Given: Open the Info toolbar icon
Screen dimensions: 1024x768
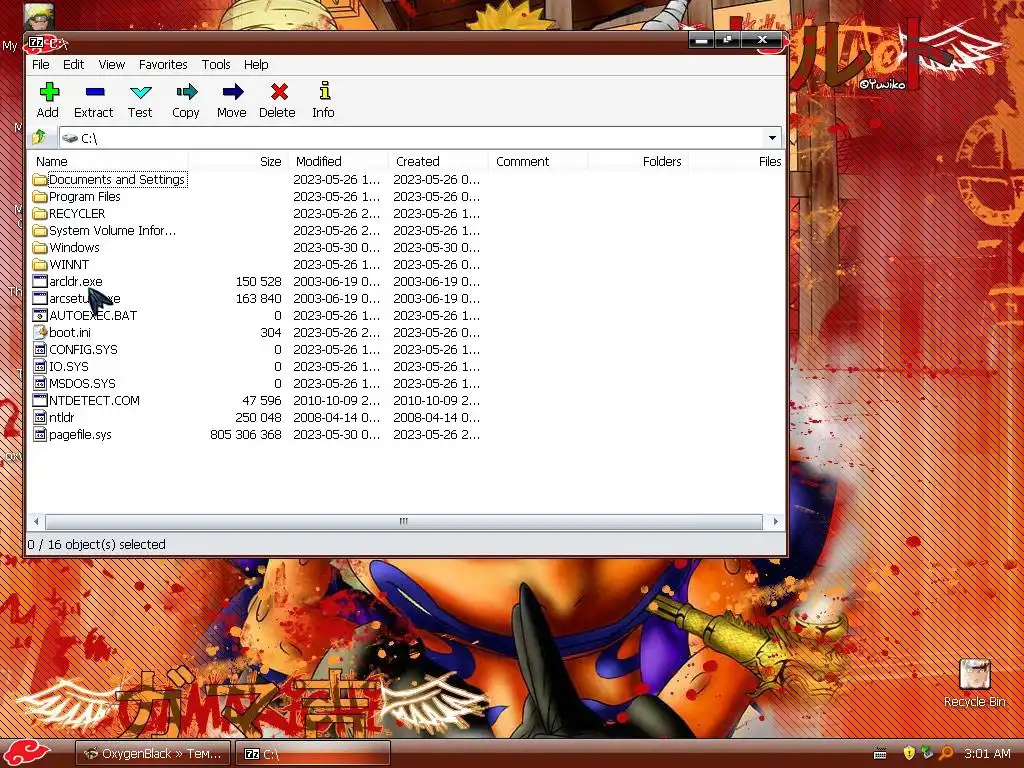Looking at the screenshot, I should (x=325, y=90).
